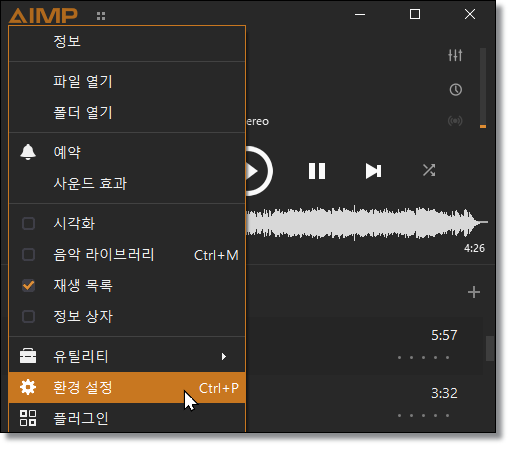Click the gear icon beside 환경 설정
Viewport: 508px width, 460px height.
pos(28,387)
